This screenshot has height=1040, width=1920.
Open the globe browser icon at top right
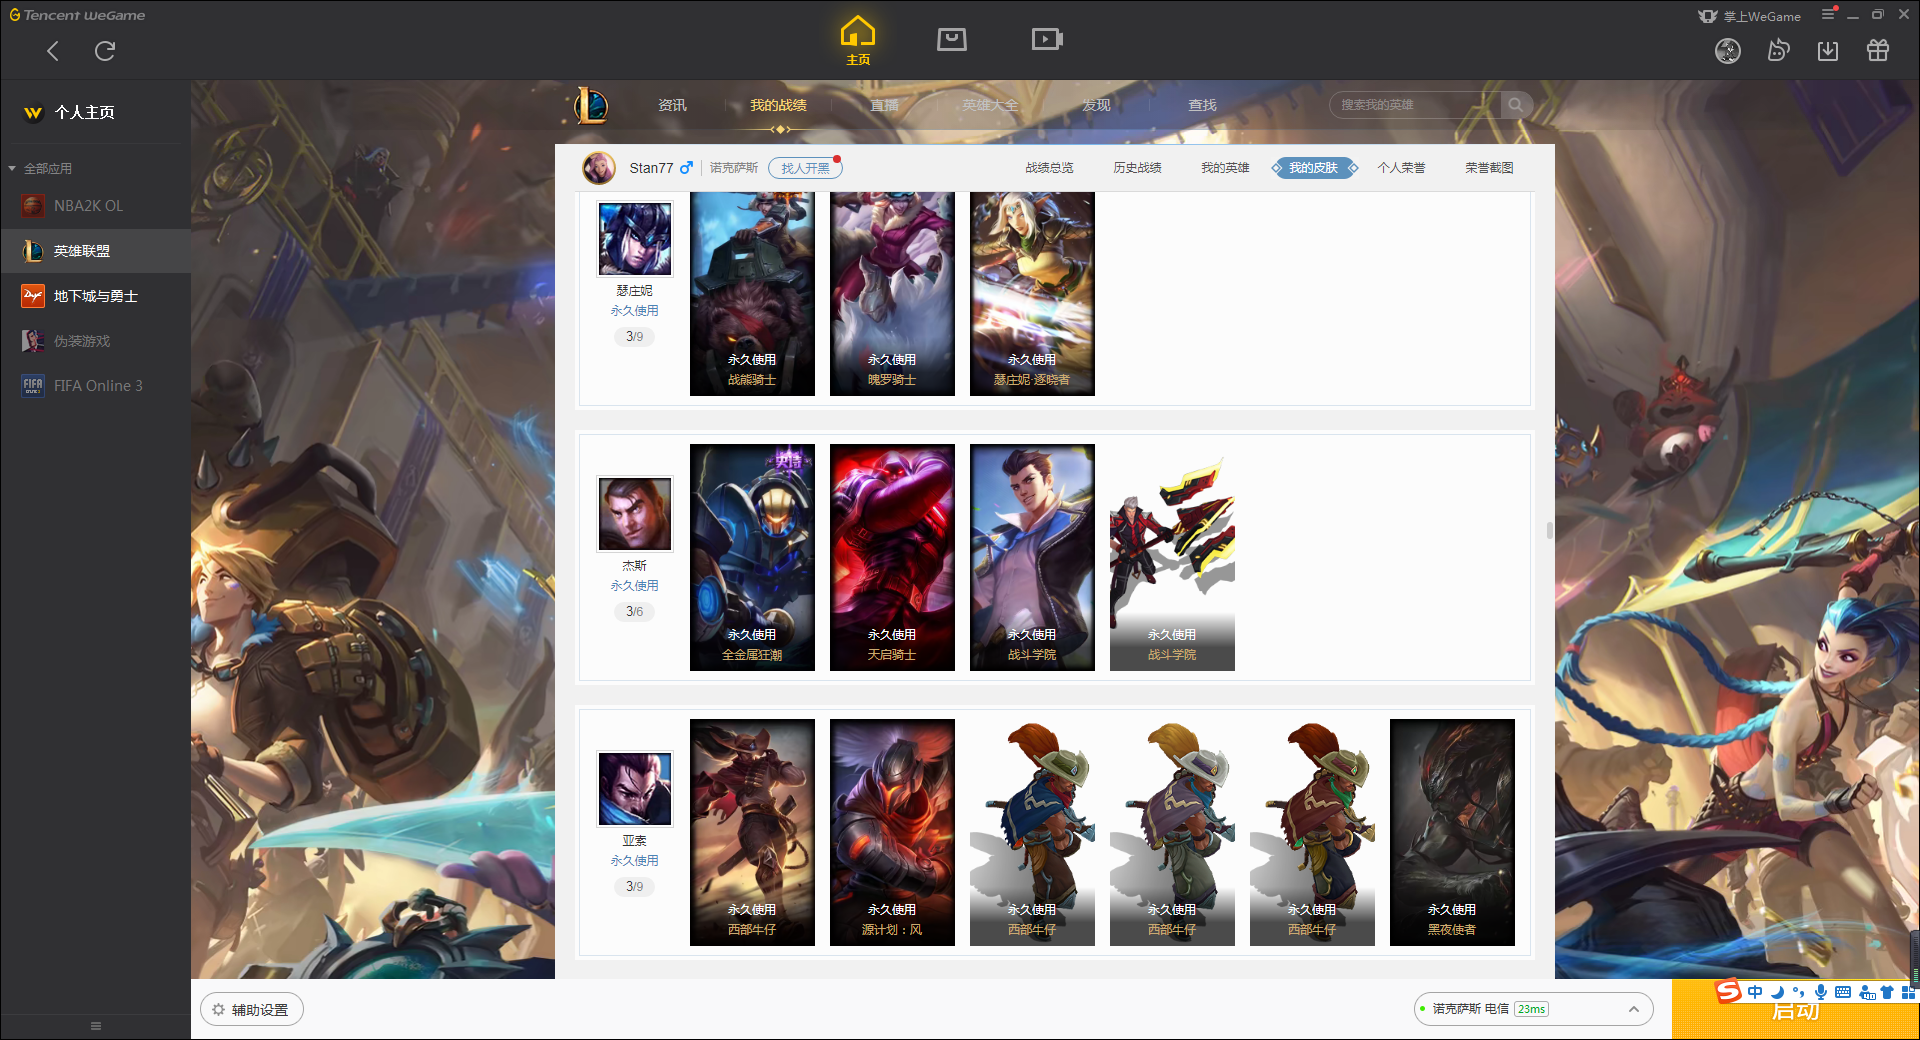1728,51
